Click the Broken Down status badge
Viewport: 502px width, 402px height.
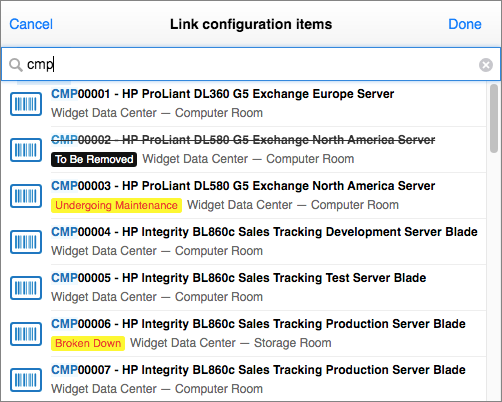click(x=88, y=343)
